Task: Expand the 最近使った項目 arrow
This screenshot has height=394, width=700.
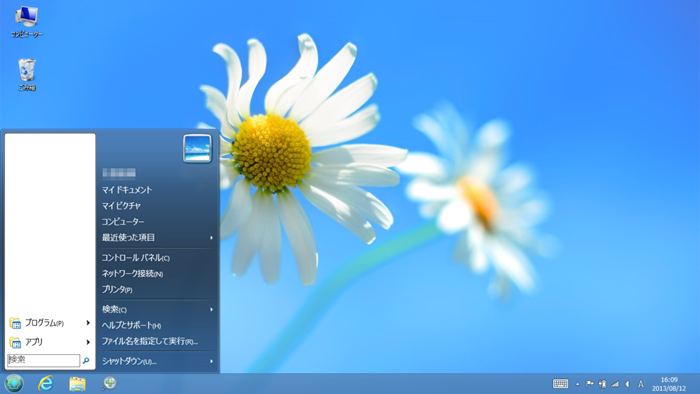Action: tap(212, 238)
